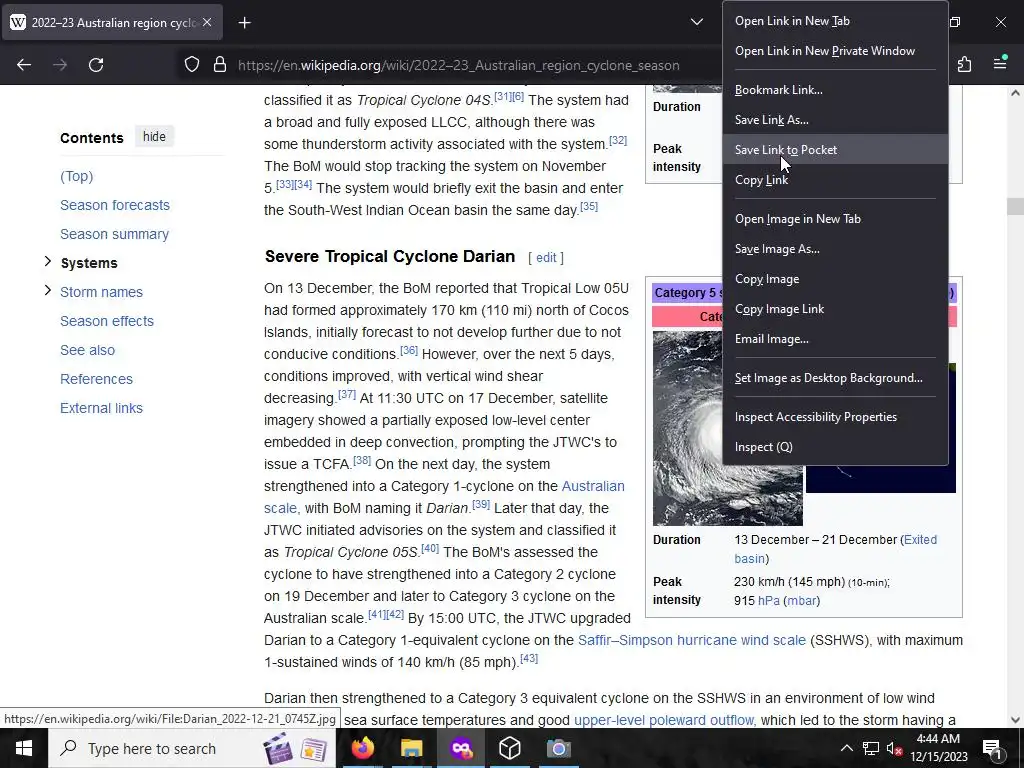Click the Windows Start button
Screen dimensions: 1024x768
(24, 748)
